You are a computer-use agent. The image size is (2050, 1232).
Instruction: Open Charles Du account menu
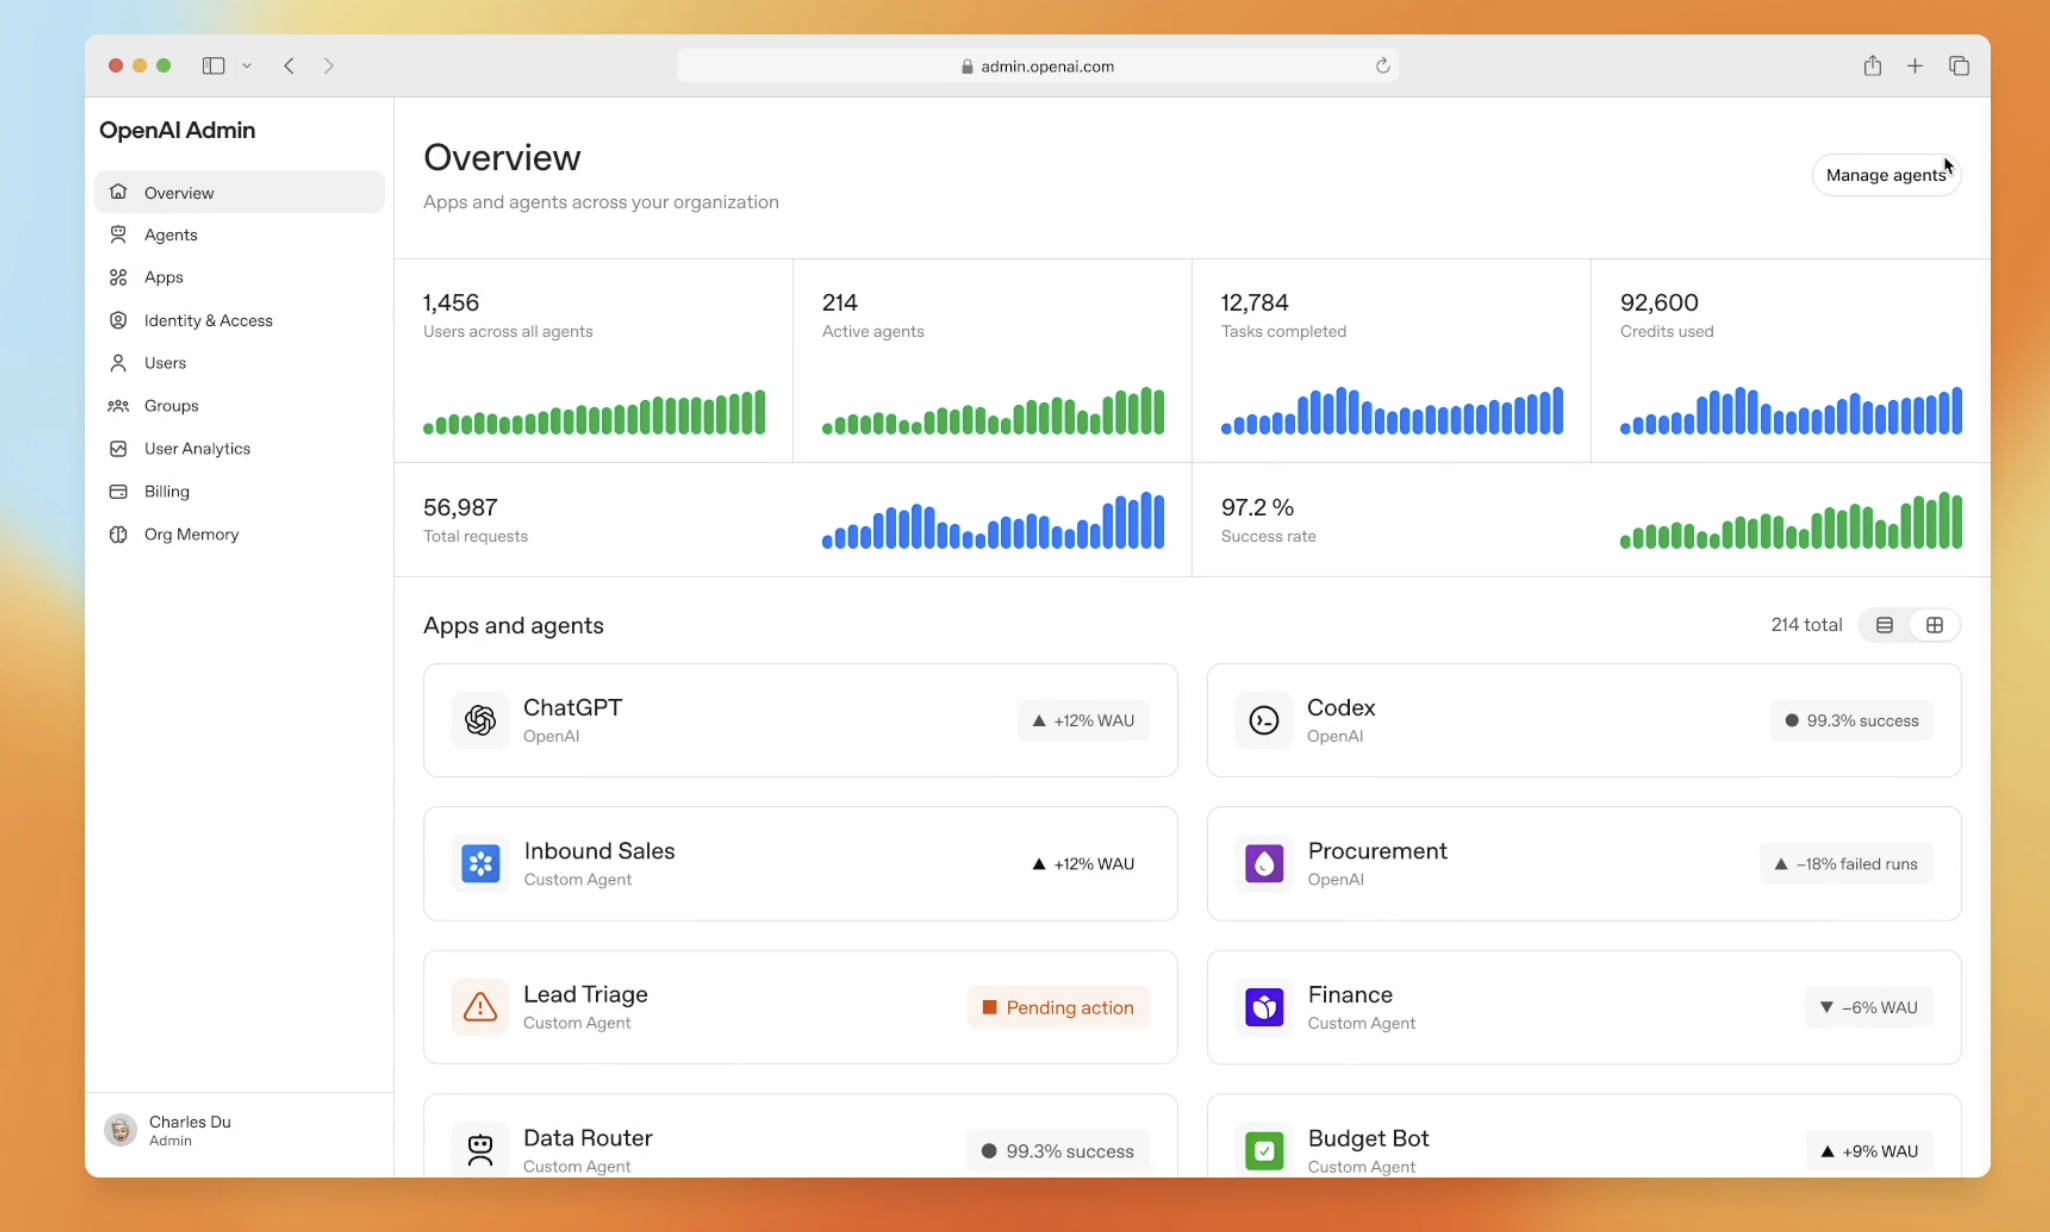click(170, 1130)
